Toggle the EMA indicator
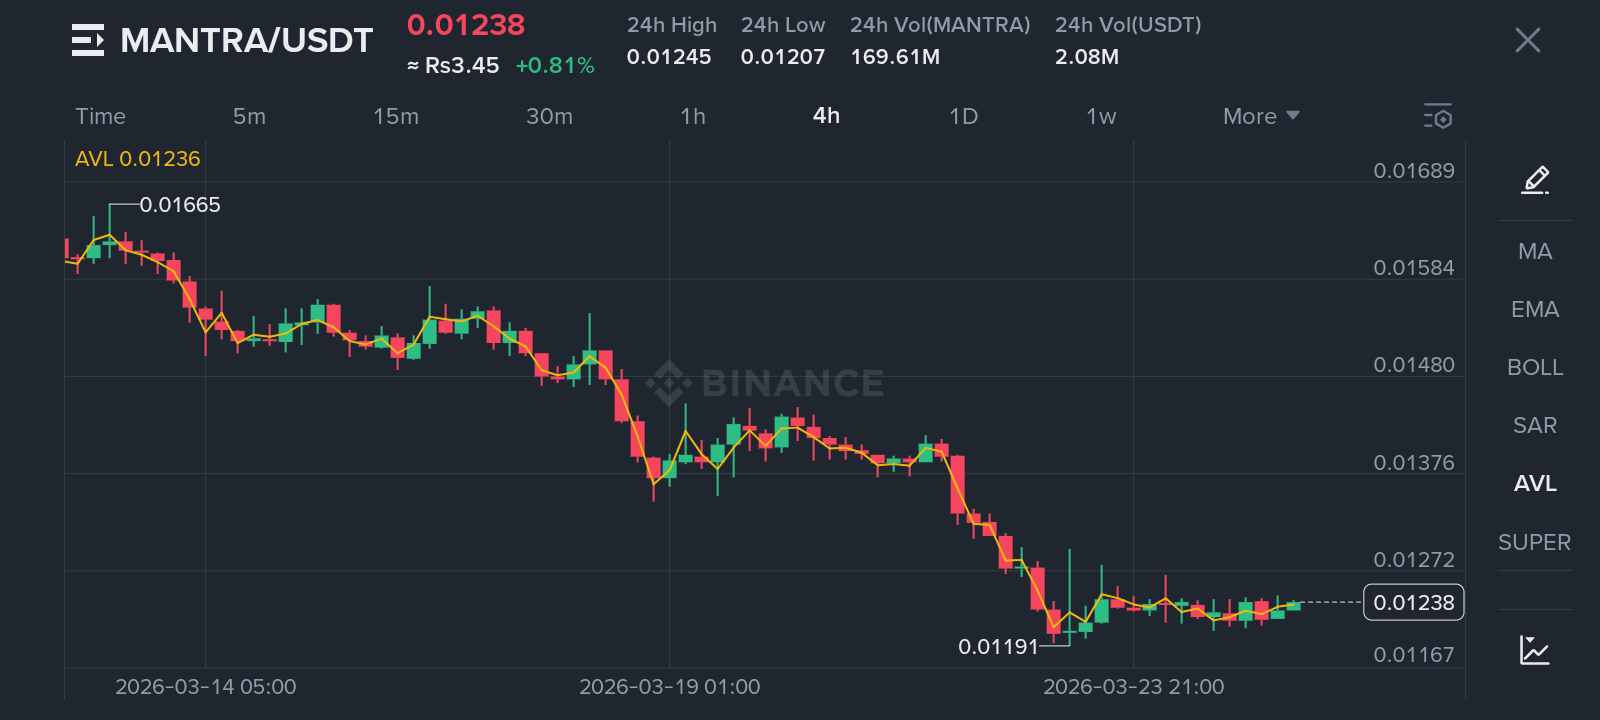Viewport: 1600px width, 720px height. click(1535, 309)
